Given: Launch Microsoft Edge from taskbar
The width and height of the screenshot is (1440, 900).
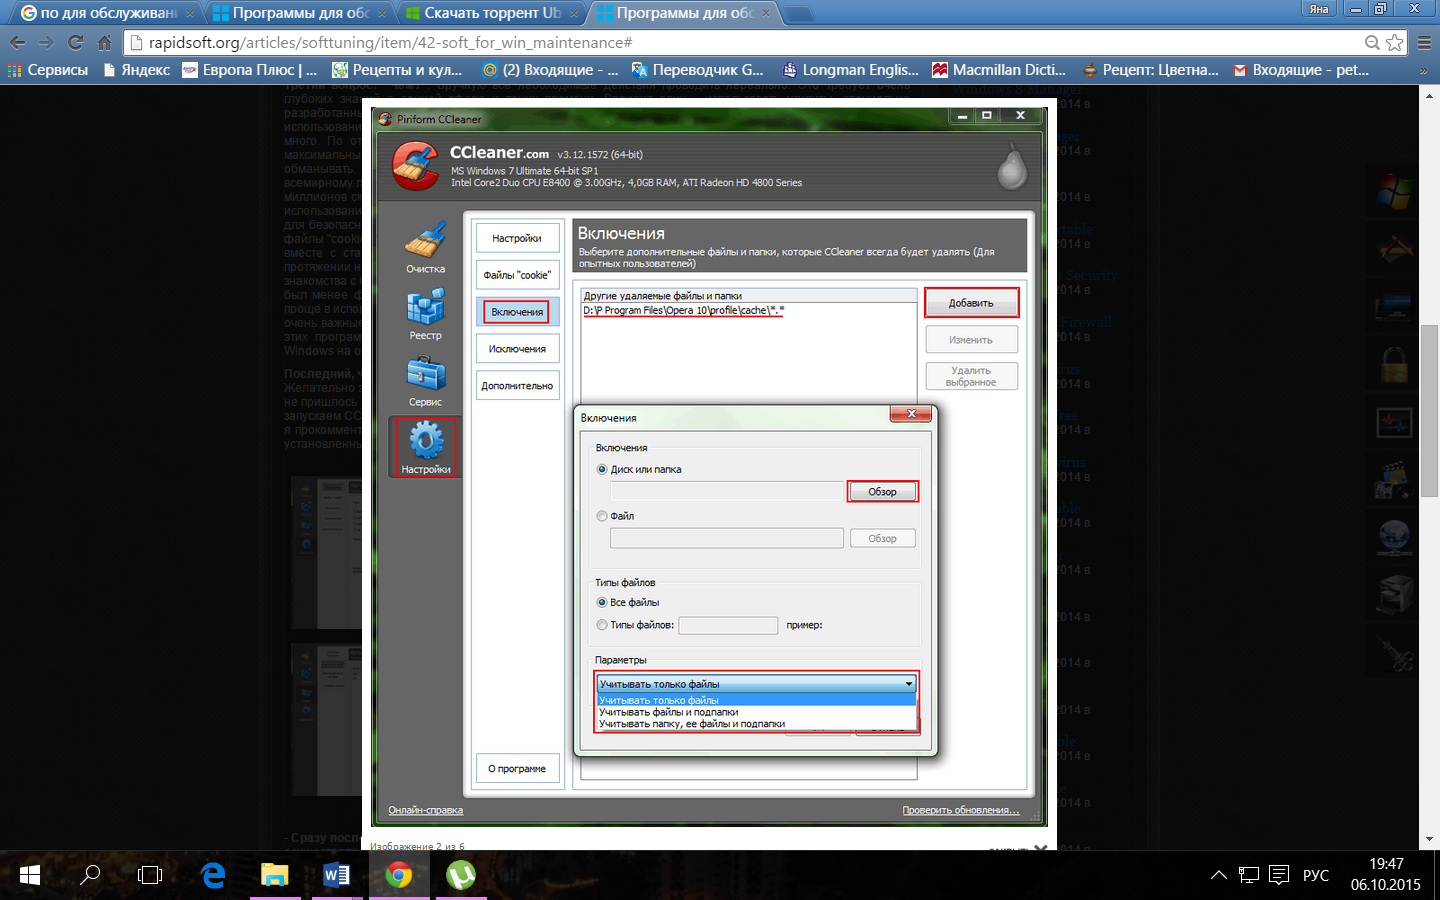Looking at the screenshot, I should (x=213, y=875).
